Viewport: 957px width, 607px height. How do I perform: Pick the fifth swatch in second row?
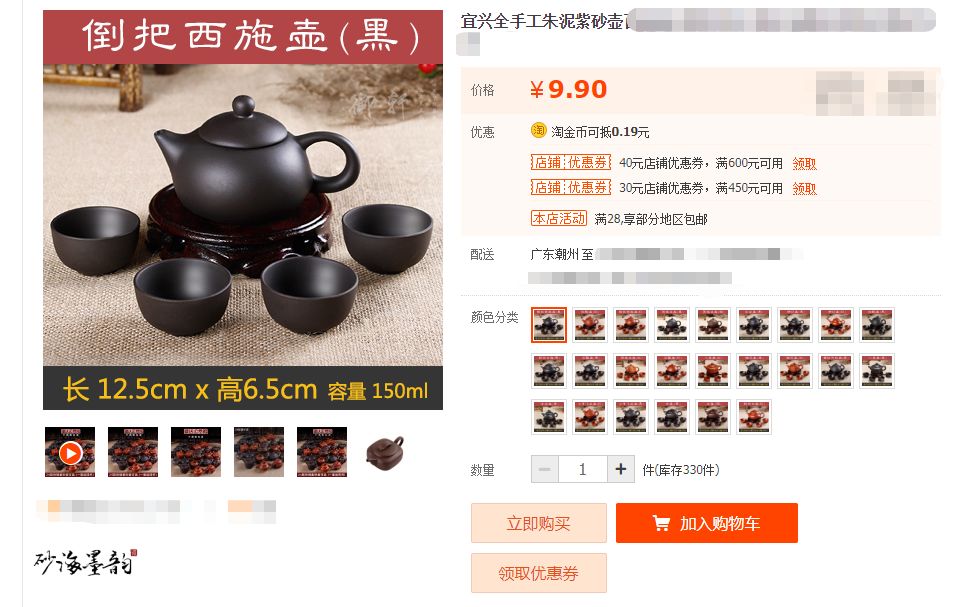(713, 371)
